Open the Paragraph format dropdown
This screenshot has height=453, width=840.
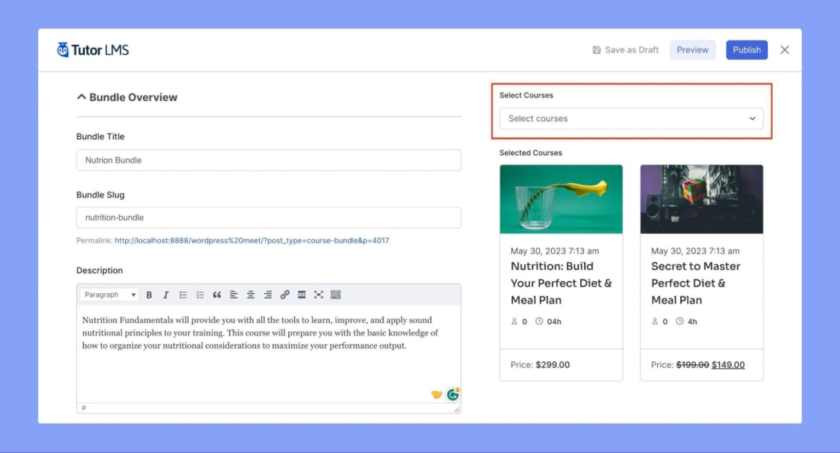(110, 295)
